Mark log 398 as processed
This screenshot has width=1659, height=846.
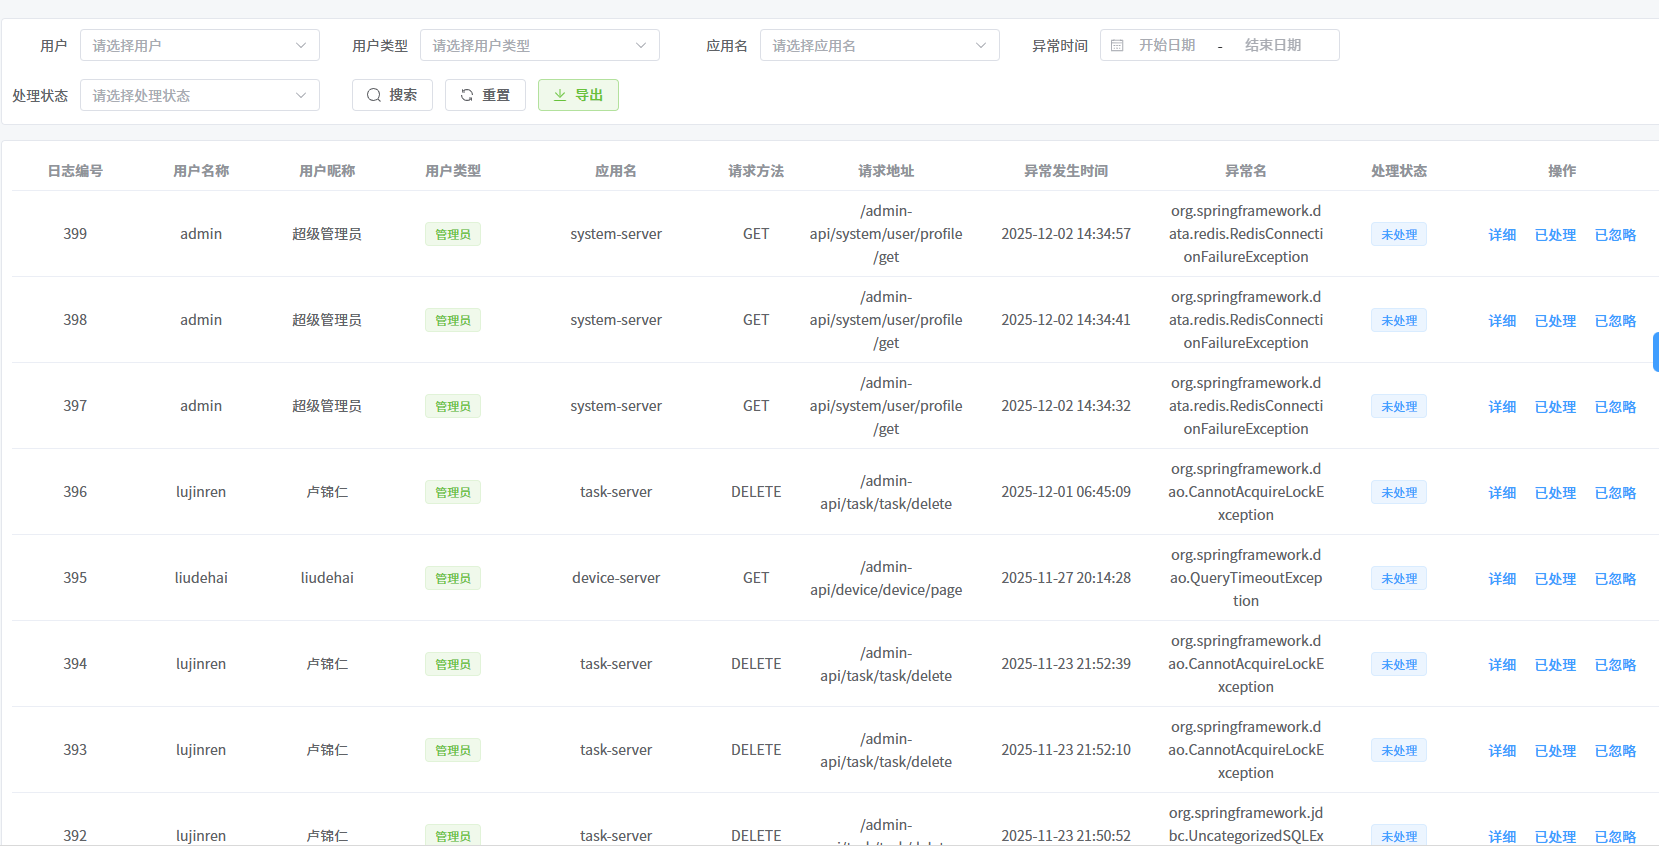click(1555, 321)
